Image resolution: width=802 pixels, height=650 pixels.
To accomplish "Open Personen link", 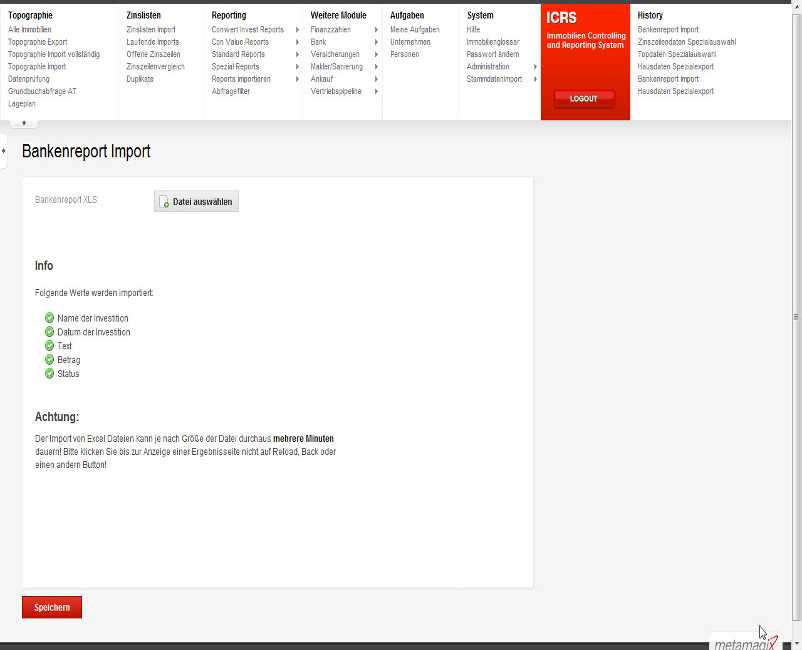I will click(x=405, y=54).
